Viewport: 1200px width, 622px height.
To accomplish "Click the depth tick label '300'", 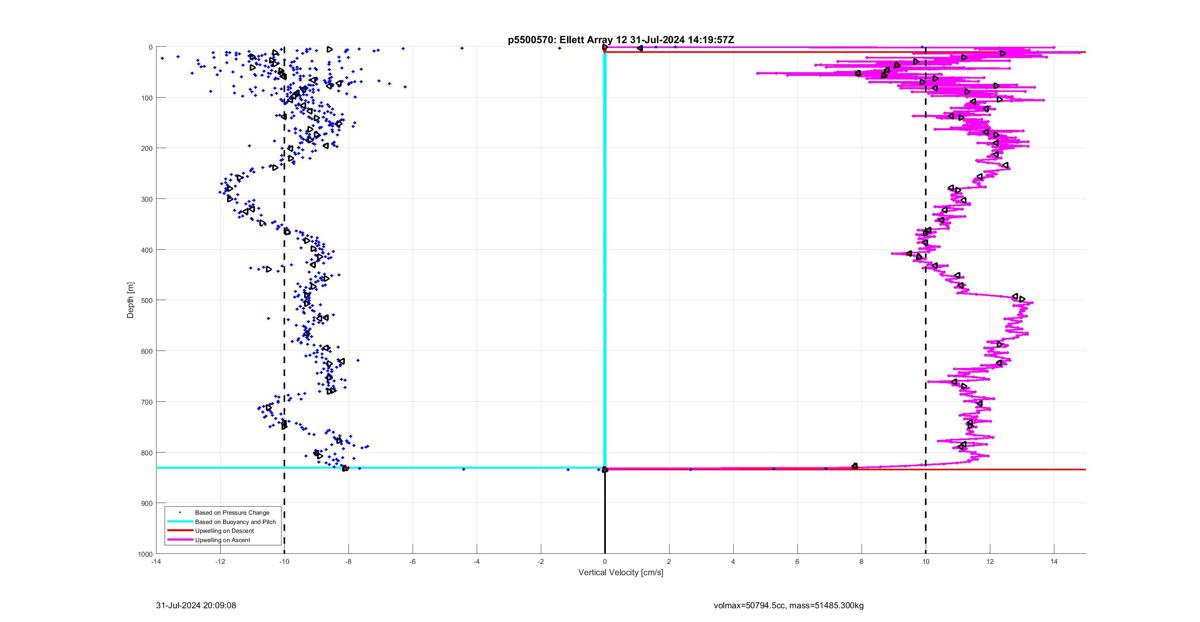I will (145, 199).
